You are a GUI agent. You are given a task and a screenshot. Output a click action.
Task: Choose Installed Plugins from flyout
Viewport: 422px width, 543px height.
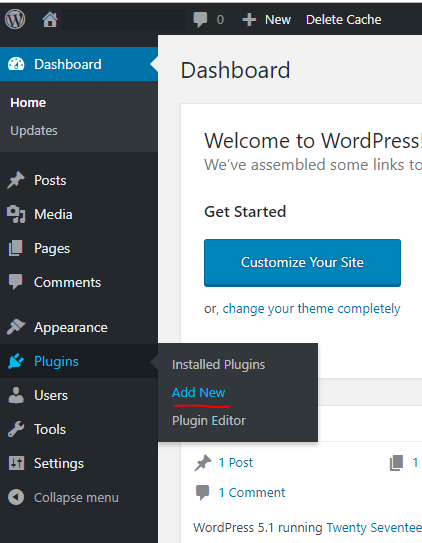pos(218,365)
